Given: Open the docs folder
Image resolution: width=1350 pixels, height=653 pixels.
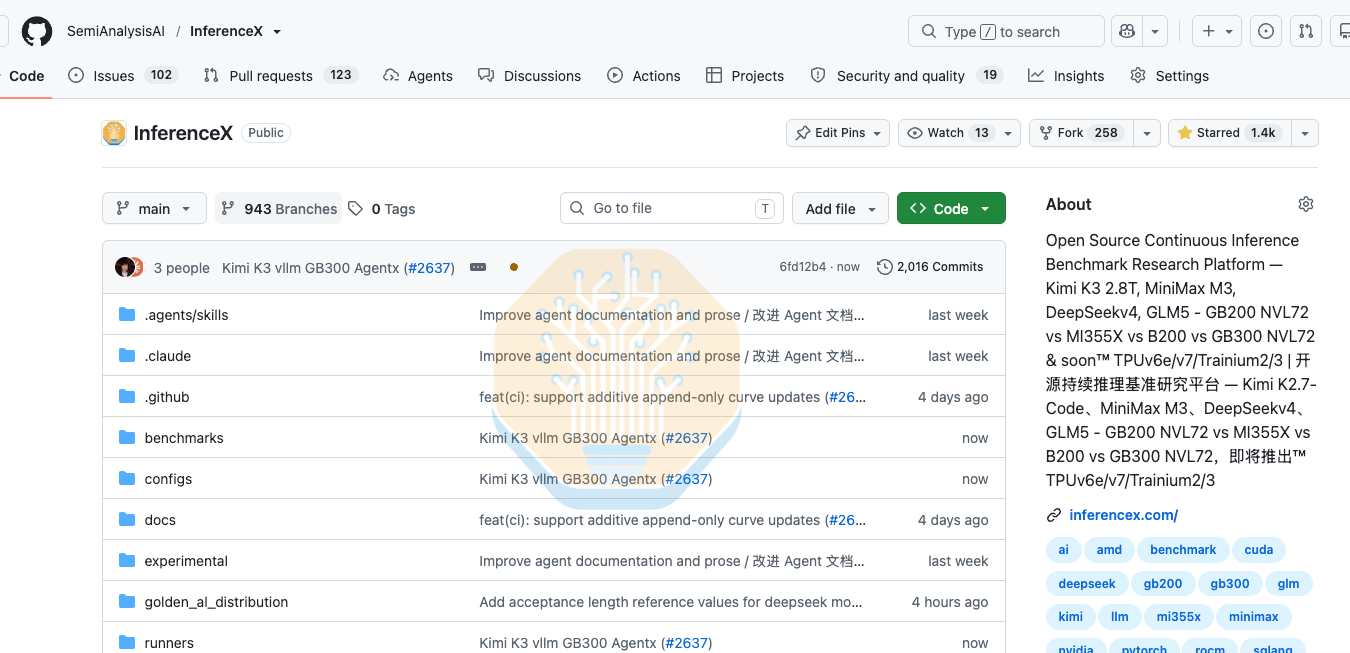Looking at the screenshot, I should pyautogui.click(x=160, y=520).
